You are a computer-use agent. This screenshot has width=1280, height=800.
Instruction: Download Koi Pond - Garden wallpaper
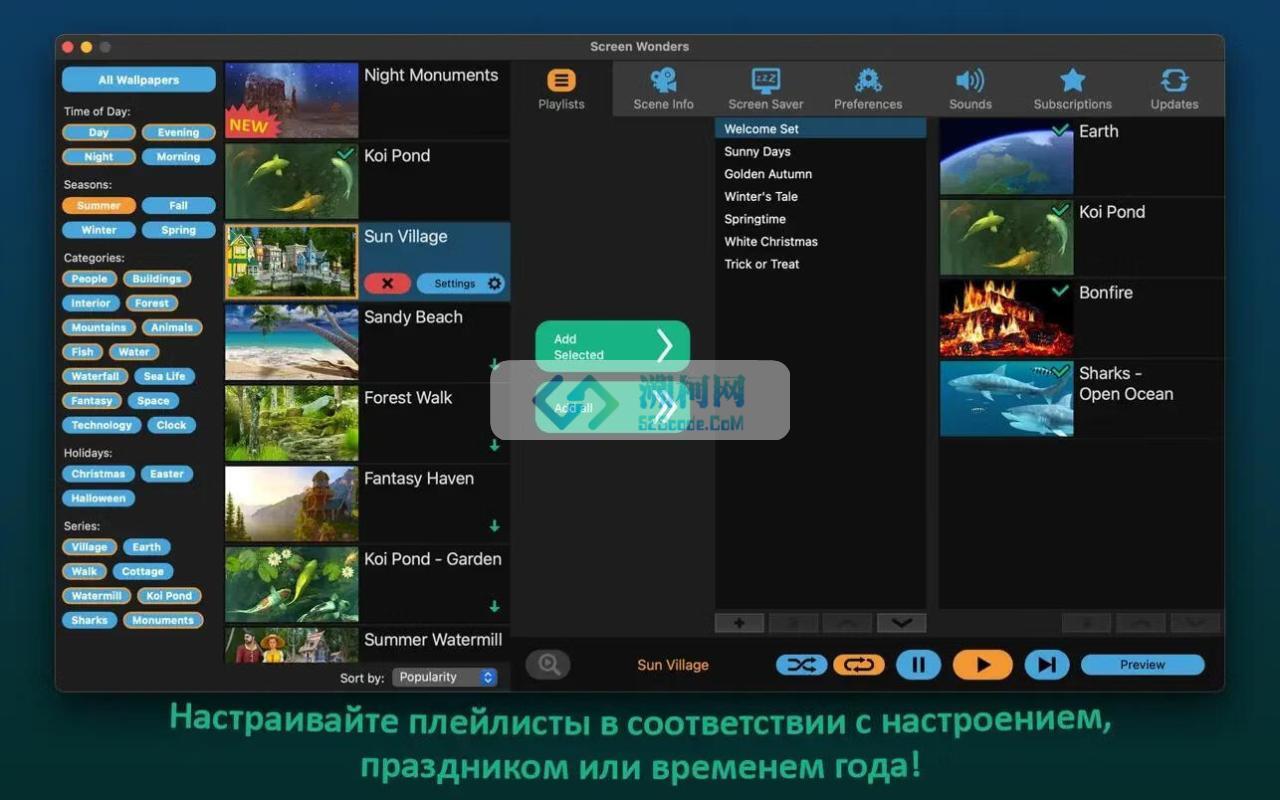tap(494, 606)
